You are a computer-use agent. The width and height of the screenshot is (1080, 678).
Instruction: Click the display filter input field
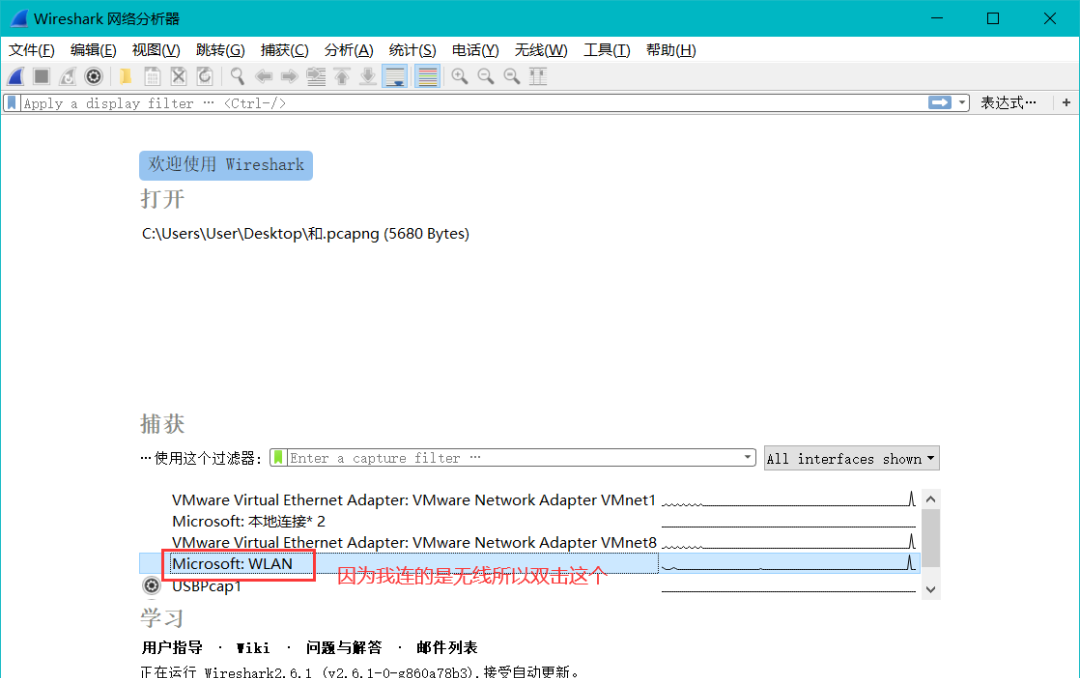tap(474, 103)
